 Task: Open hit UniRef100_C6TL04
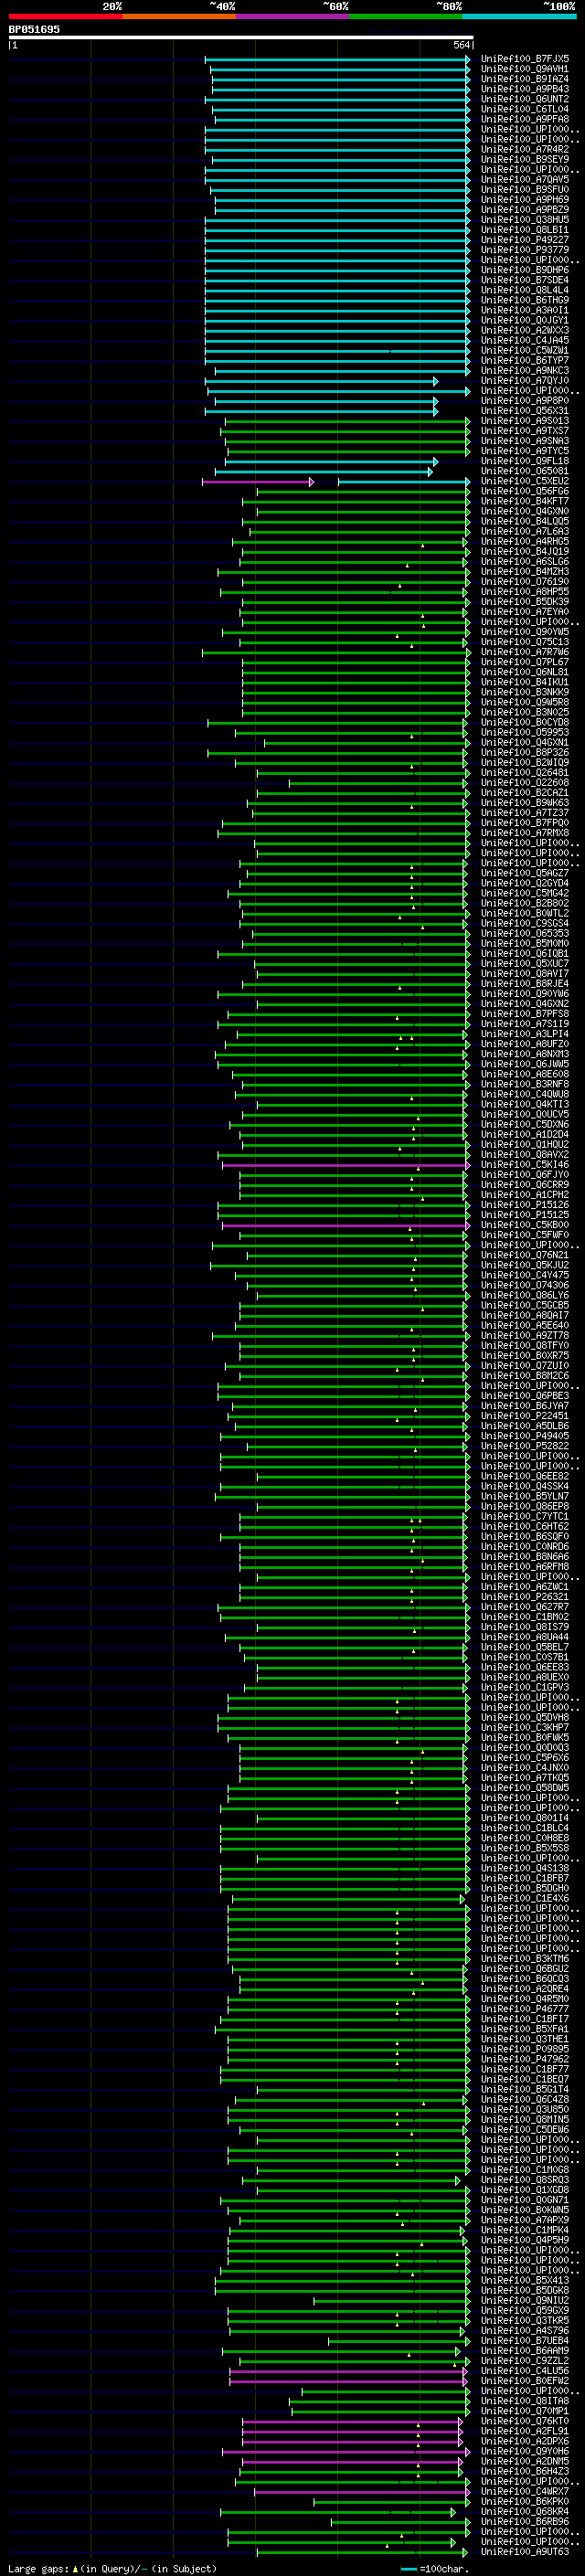click(525, 109)
